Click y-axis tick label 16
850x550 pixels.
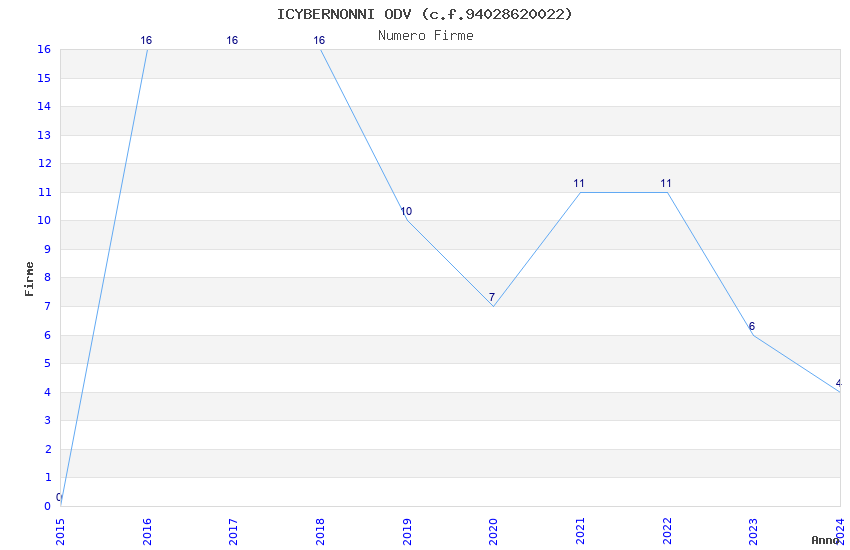pos(44,49)
